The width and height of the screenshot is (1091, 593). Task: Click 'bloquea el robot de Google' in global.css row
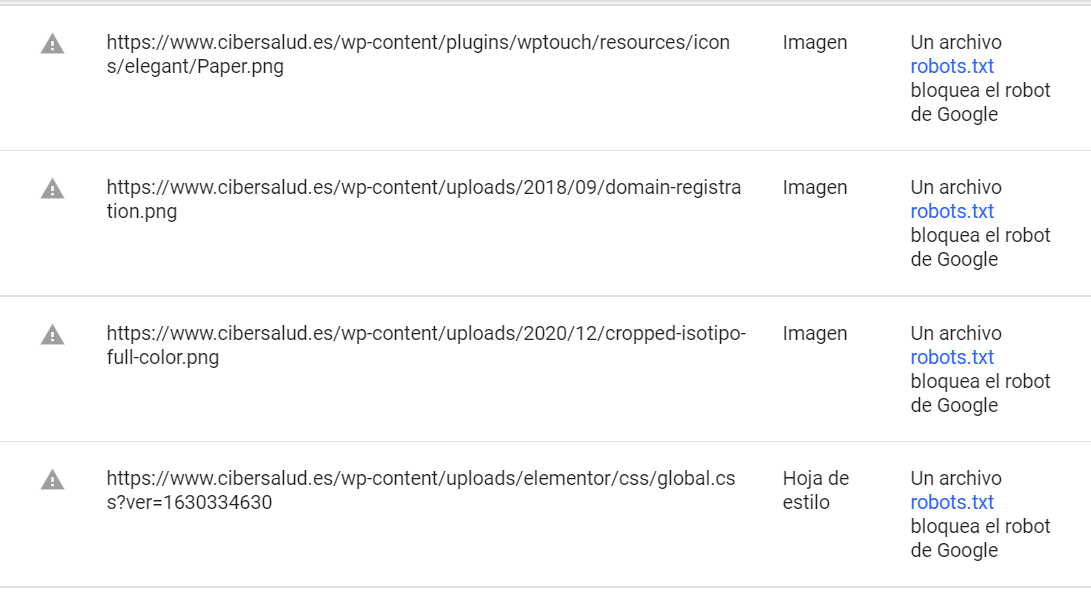(x=980, y=538)
